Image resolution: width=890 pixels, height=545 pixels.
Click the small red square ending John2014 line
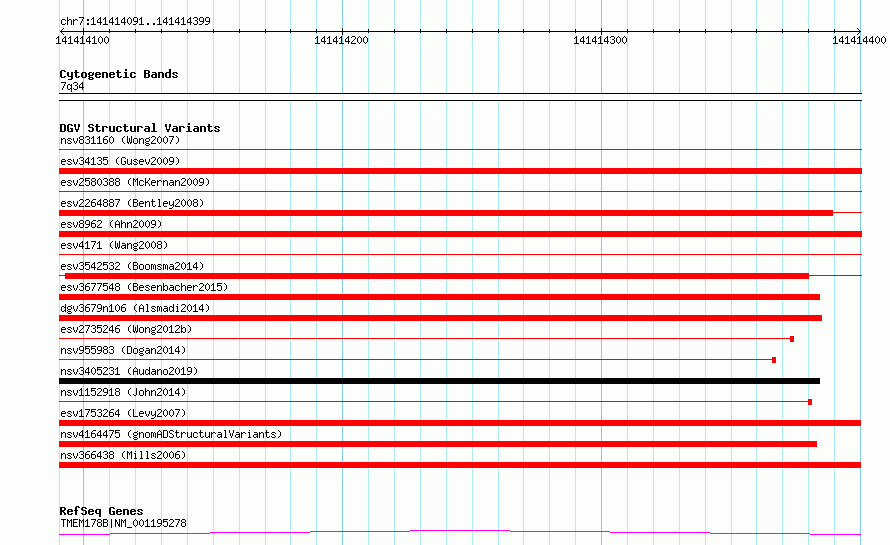(810, 402)
